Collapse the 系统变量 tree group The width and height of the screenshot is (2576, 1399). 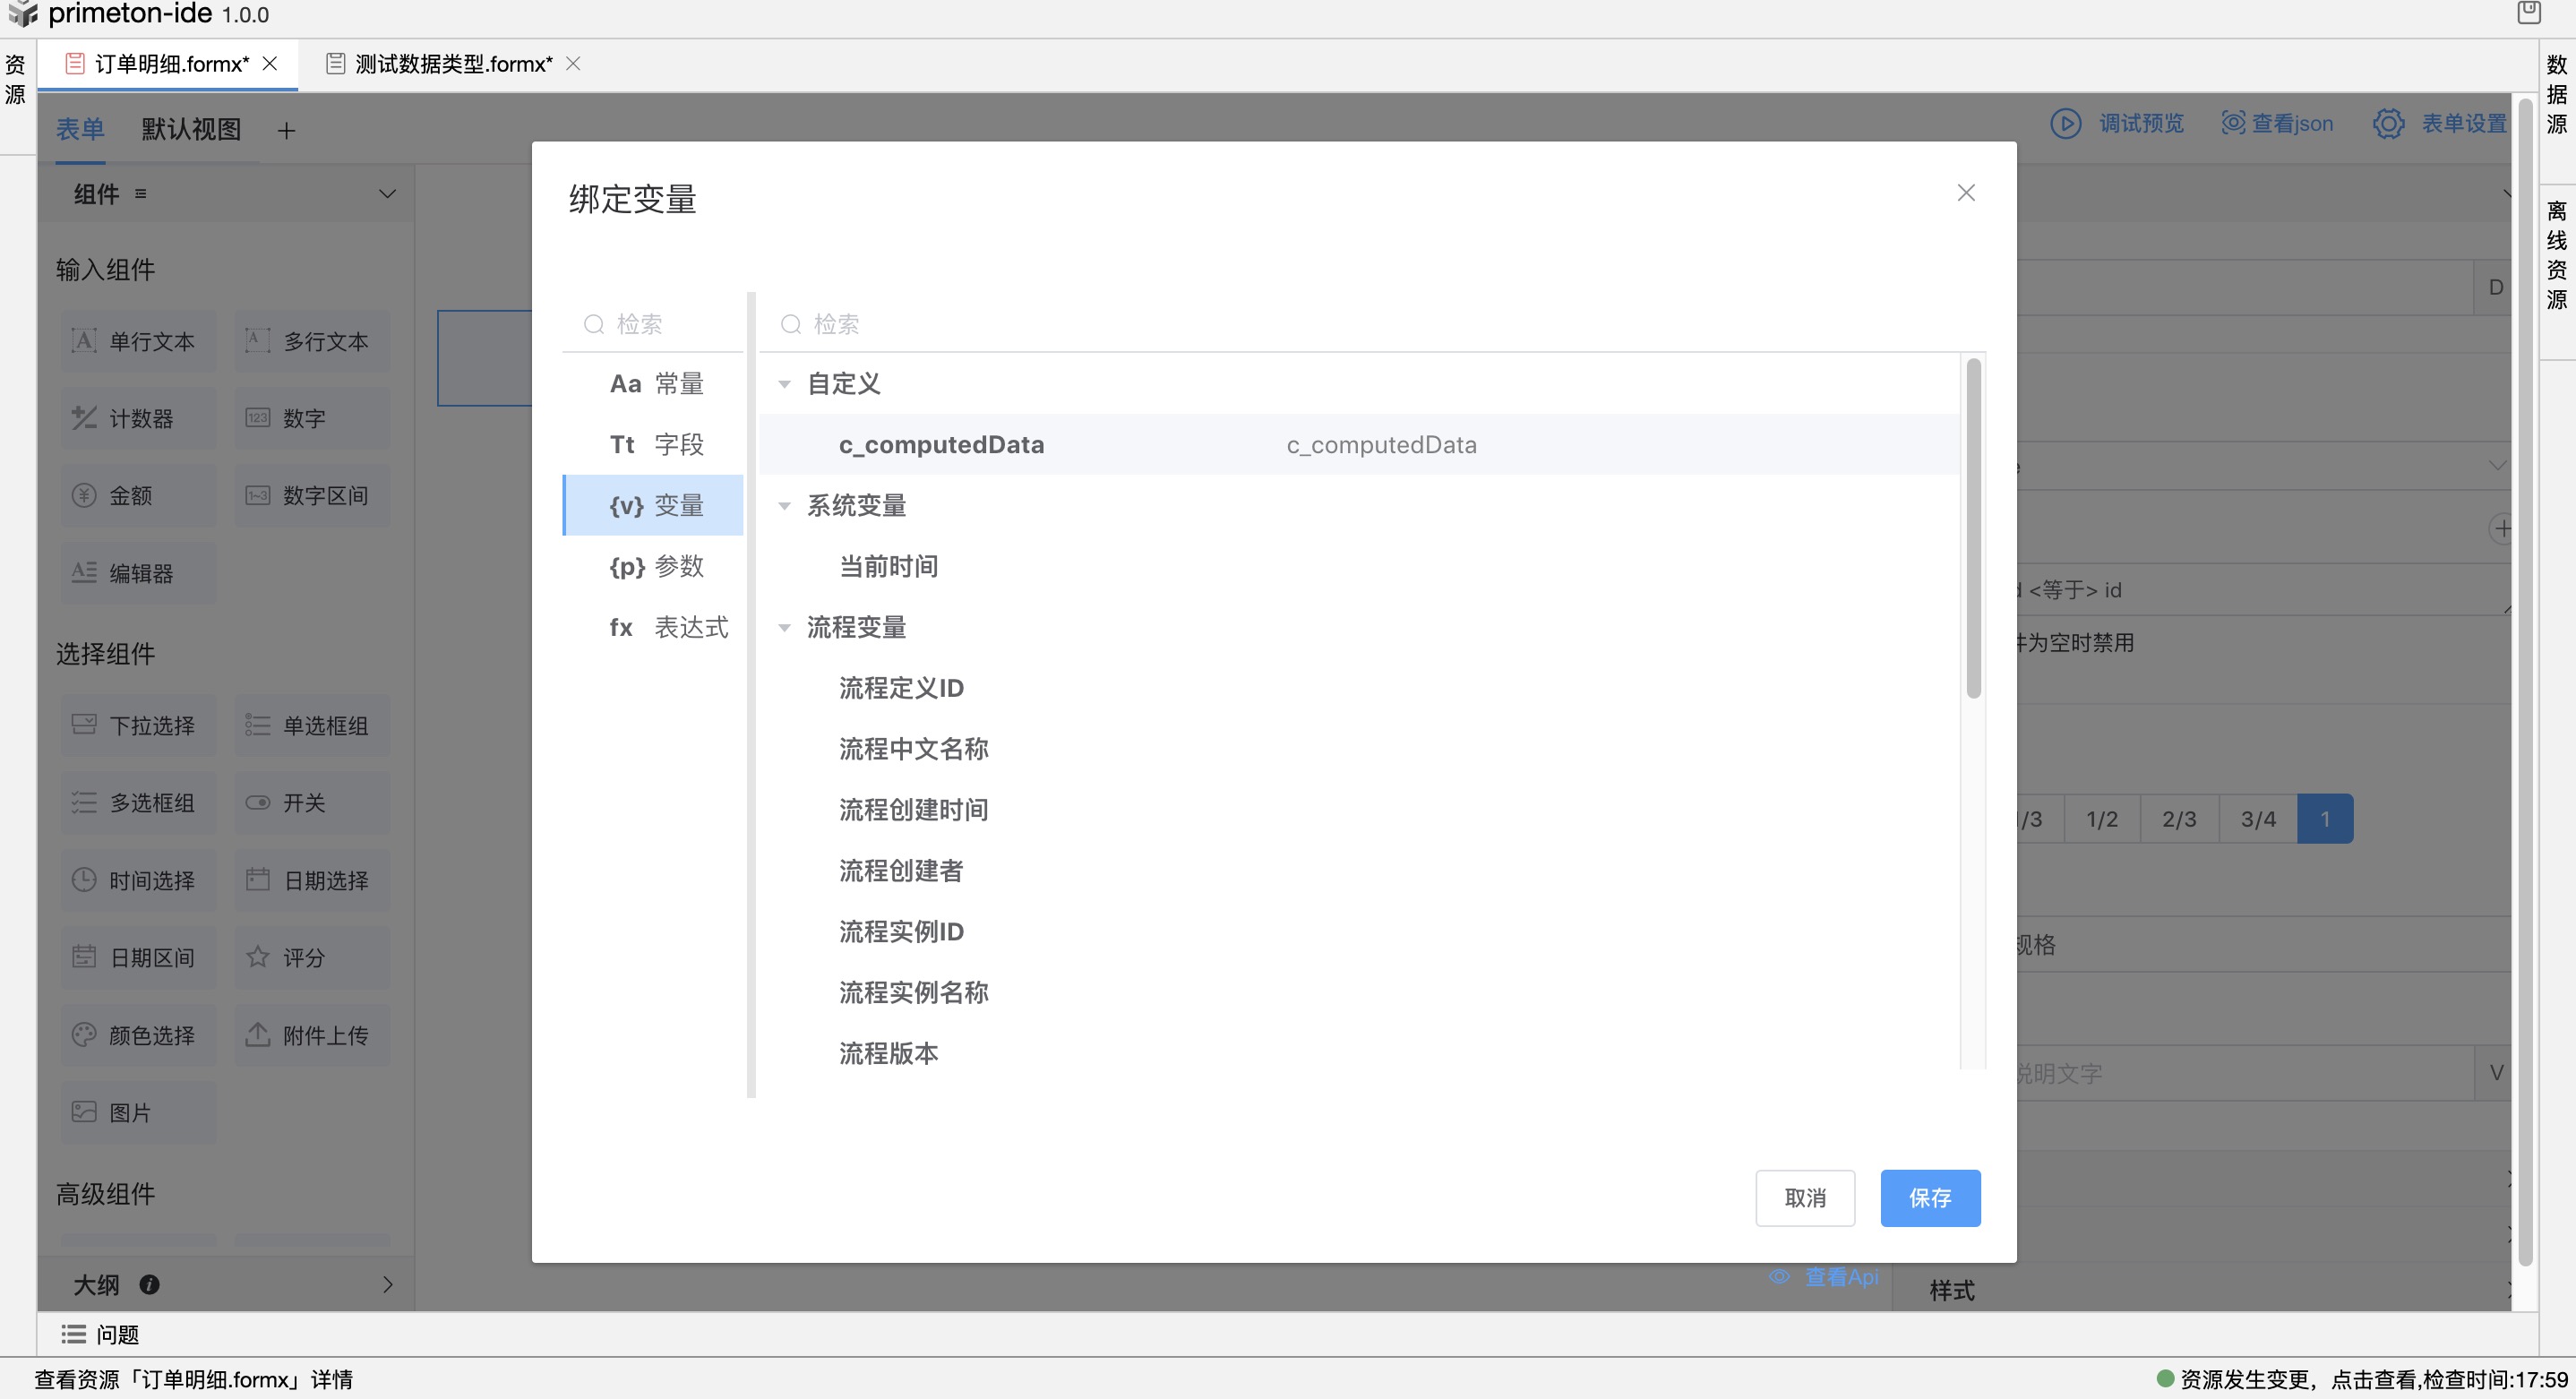[x=785, y=506]
